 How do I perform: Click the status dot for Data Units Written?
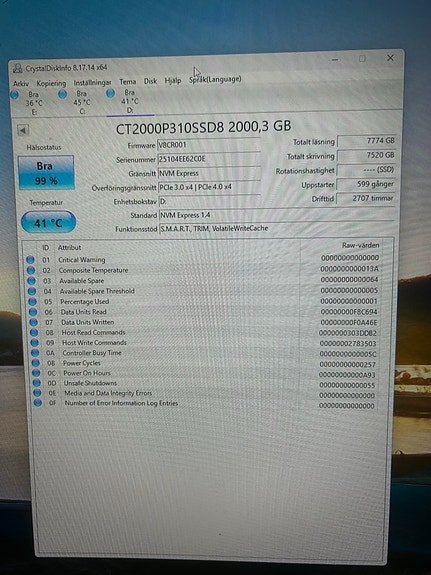(34, 322)
